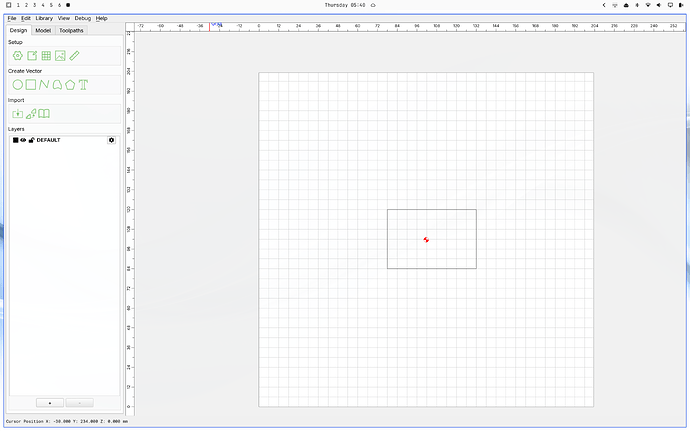Click the Setup section label
Screen dimensions: 690x431
click(15, 42)
